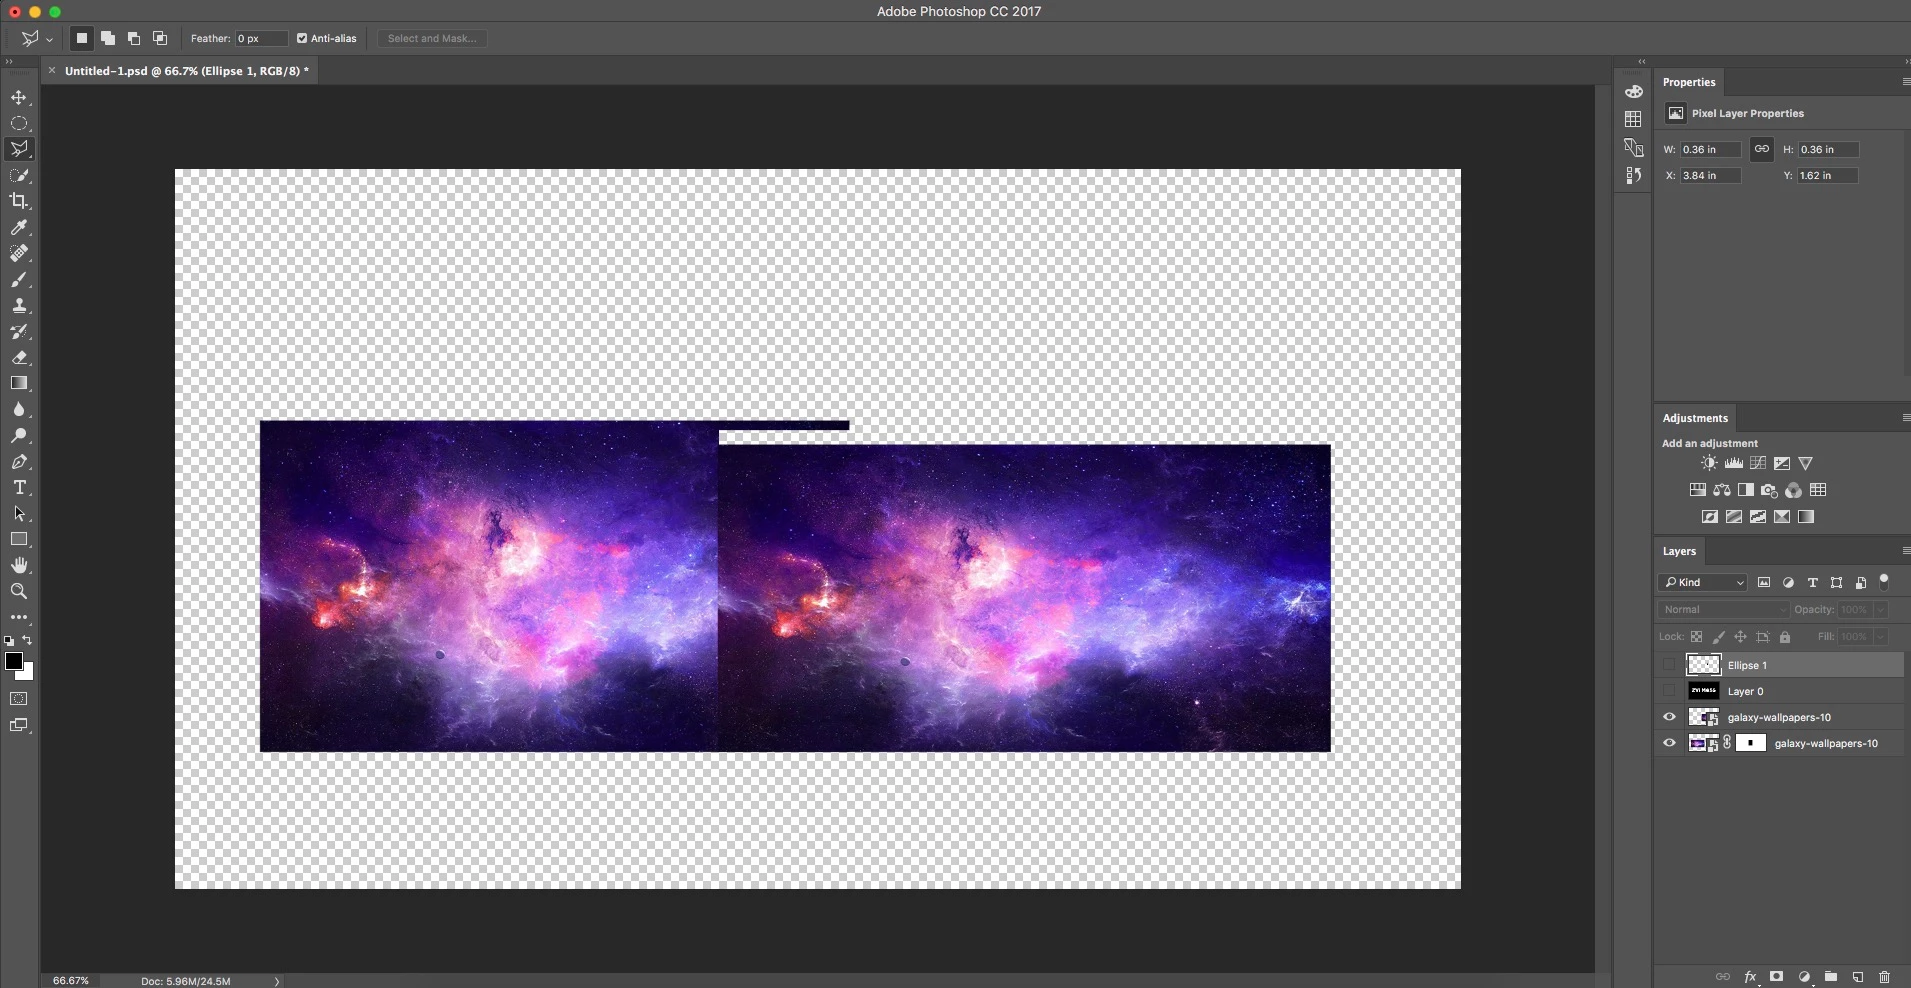Toggle mask link on bottom galaxy layer

click(x=1727, y=743)
